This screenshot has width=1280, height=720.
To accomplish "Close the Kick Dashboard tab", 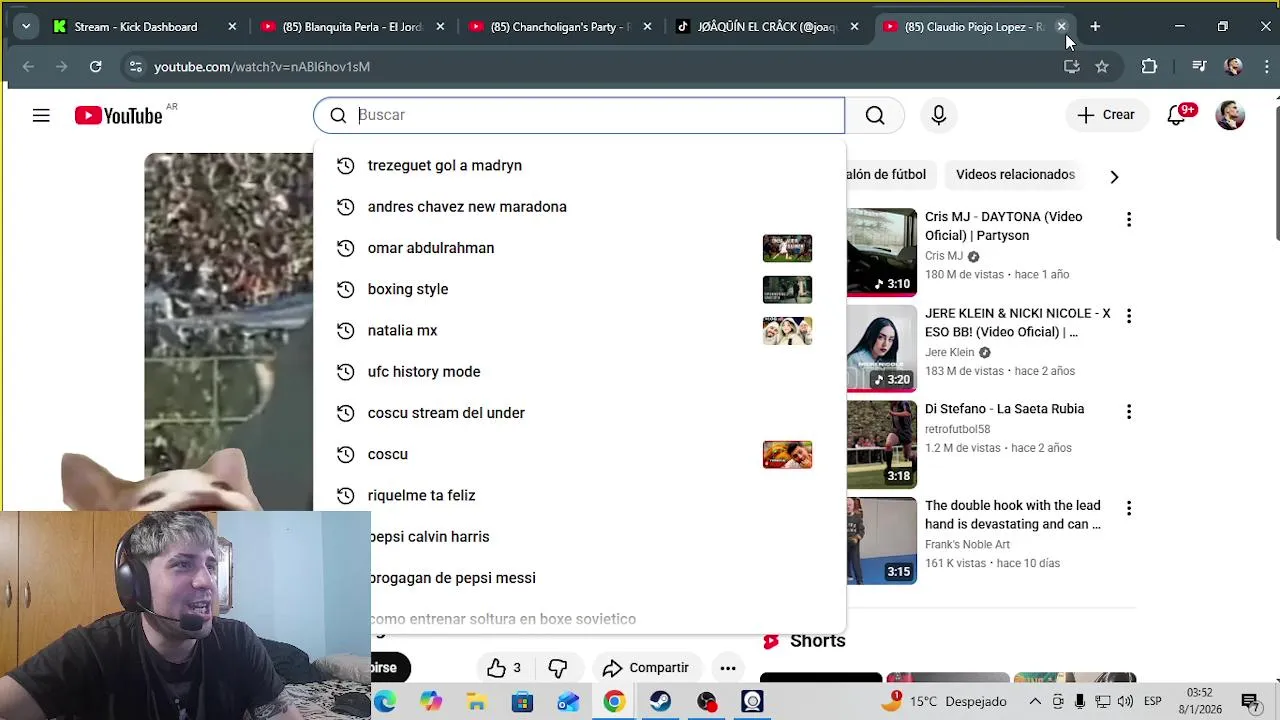I will click(232, 27).
